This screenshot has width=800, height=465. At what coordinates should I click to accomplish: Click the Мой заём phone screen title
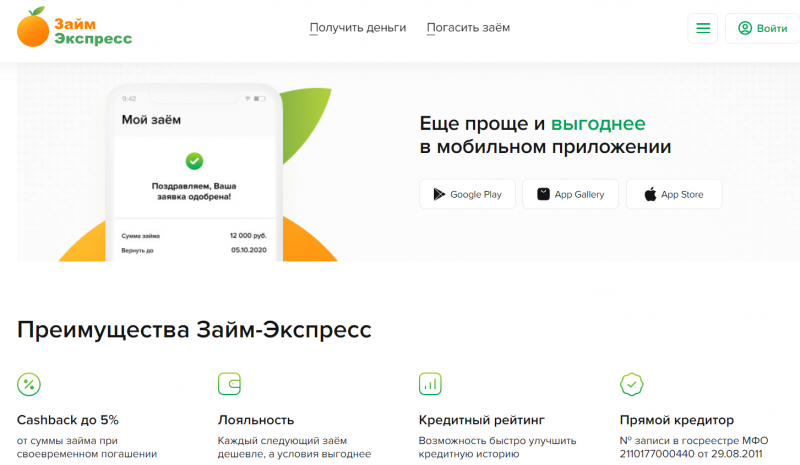click(151, 120)
